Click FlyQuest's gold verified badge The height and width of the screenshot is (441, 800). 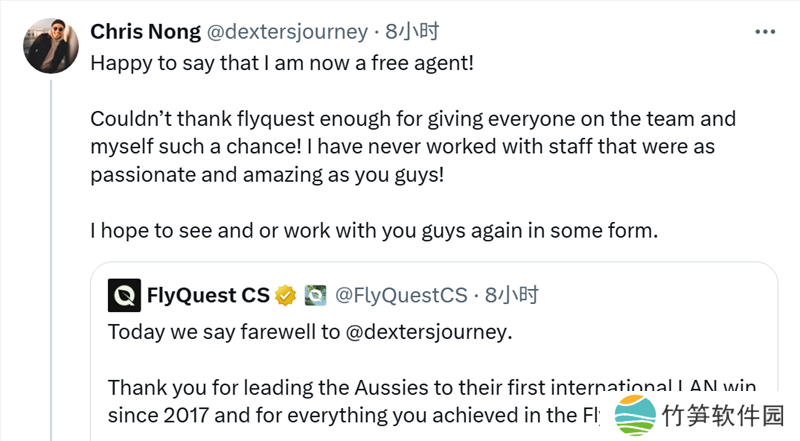286,295
